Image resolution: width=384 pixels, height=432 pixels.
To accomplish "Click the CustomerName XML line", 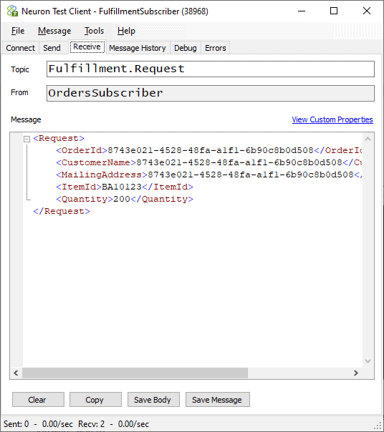I will 209,163.
